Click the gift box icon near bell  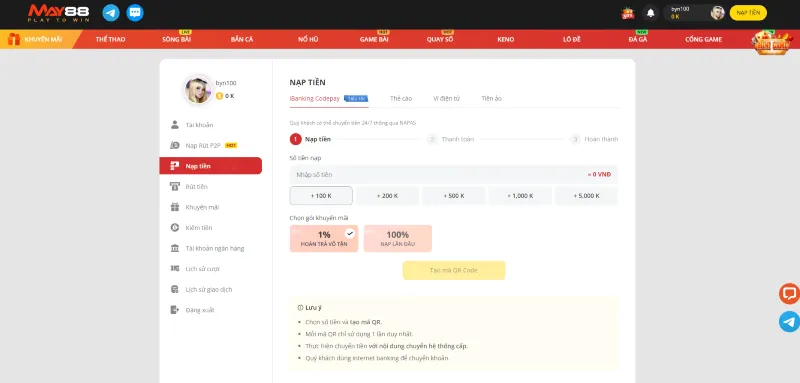click(x=628, y=13)
